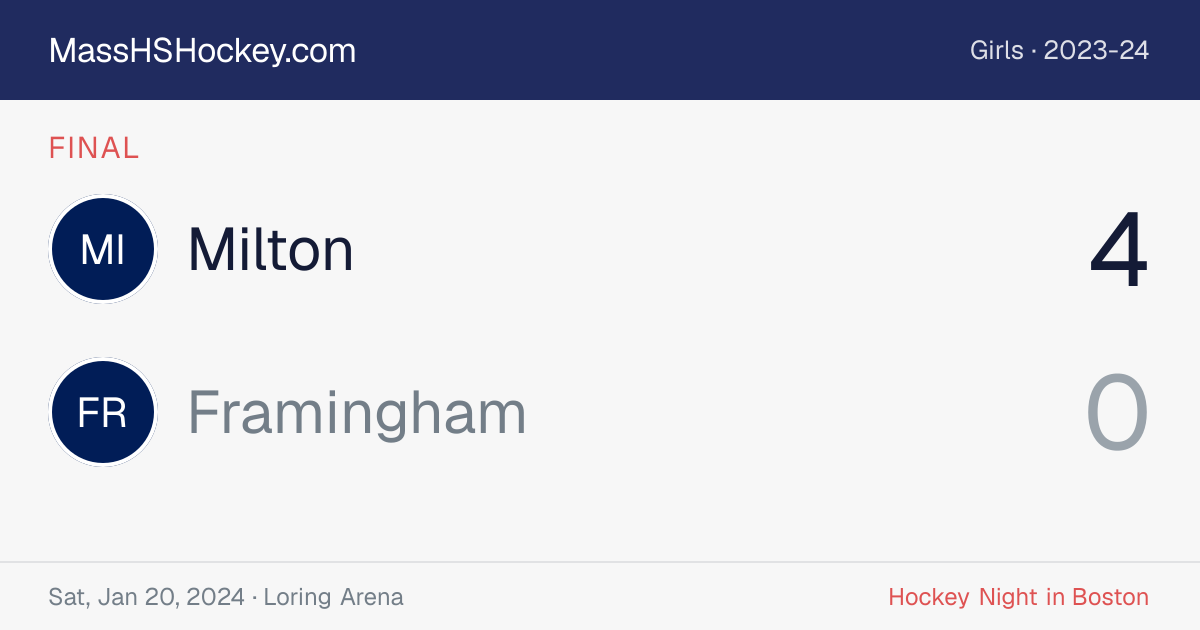Click the Framingham FR team logo
The width and height of the screenshot is (1200, 630).
[102, 412]
